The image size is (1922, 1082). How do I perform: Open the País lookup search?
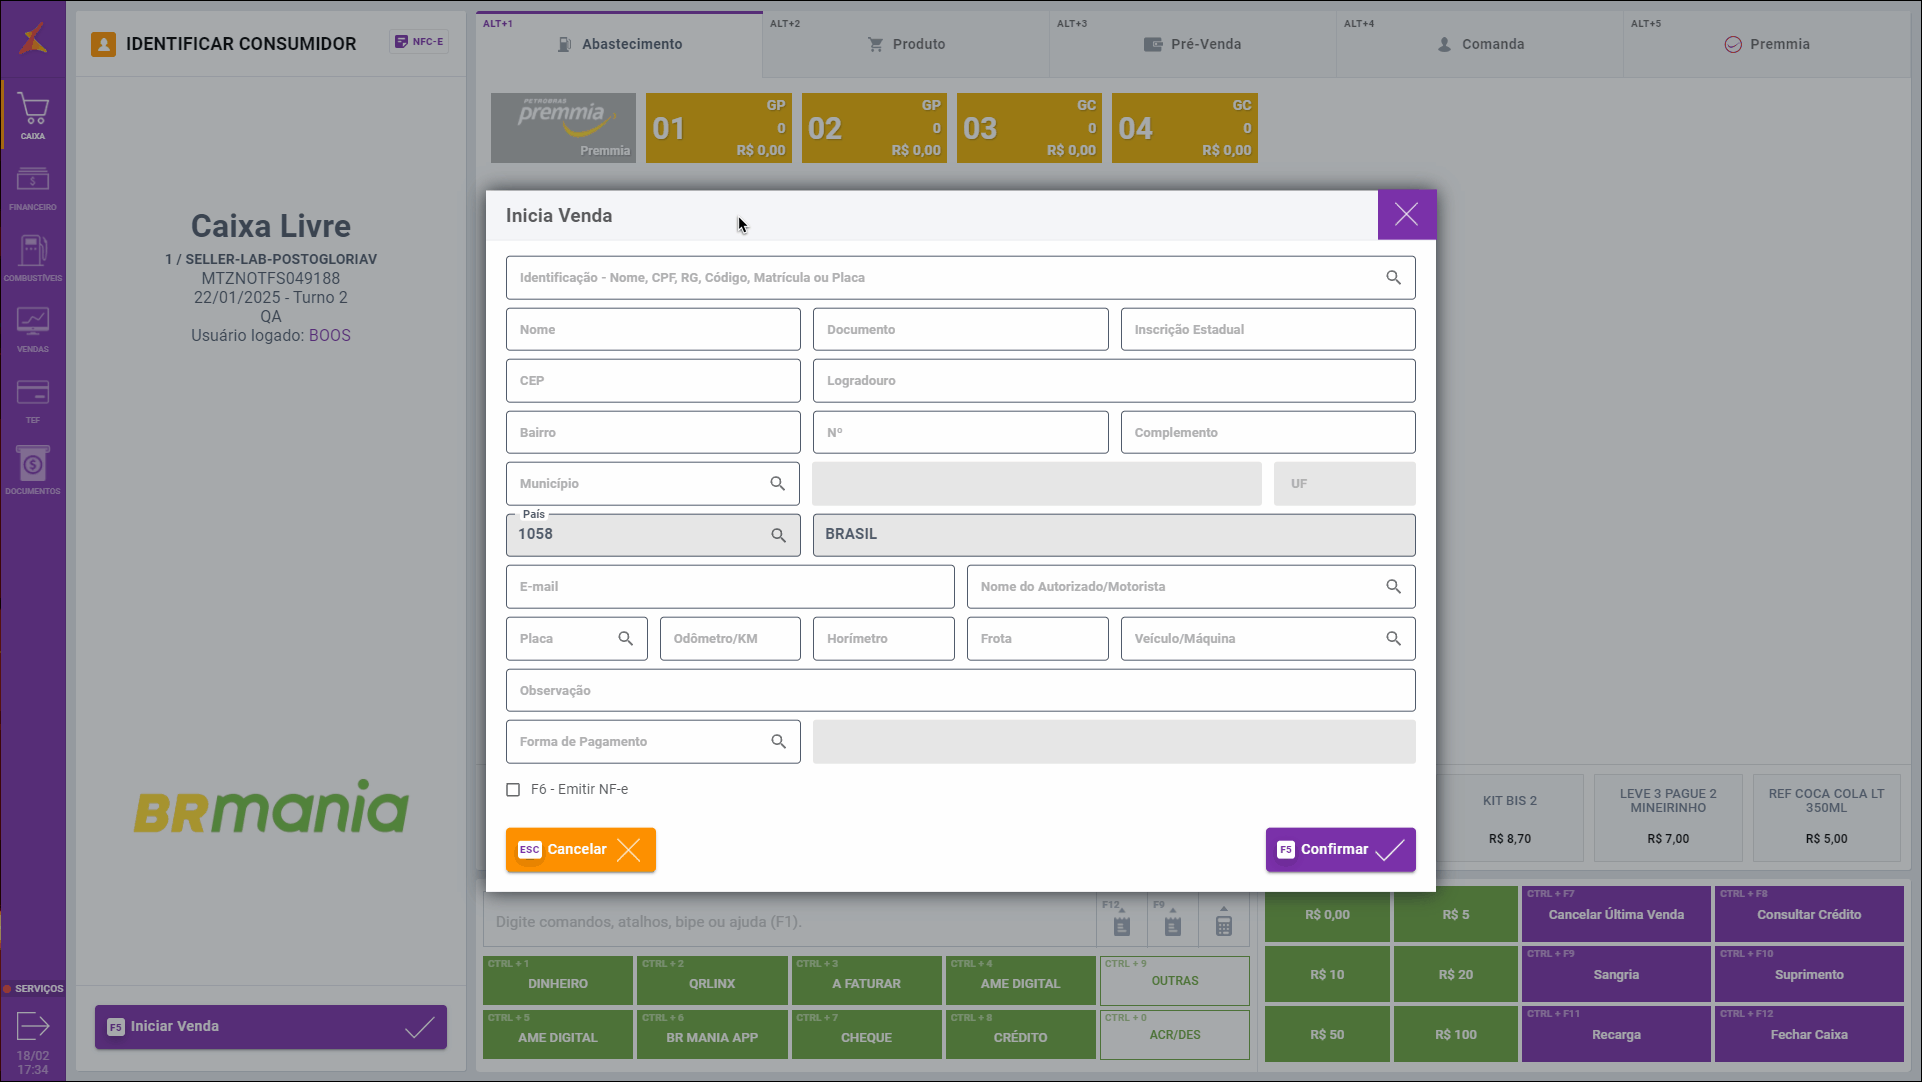point(778,536)
